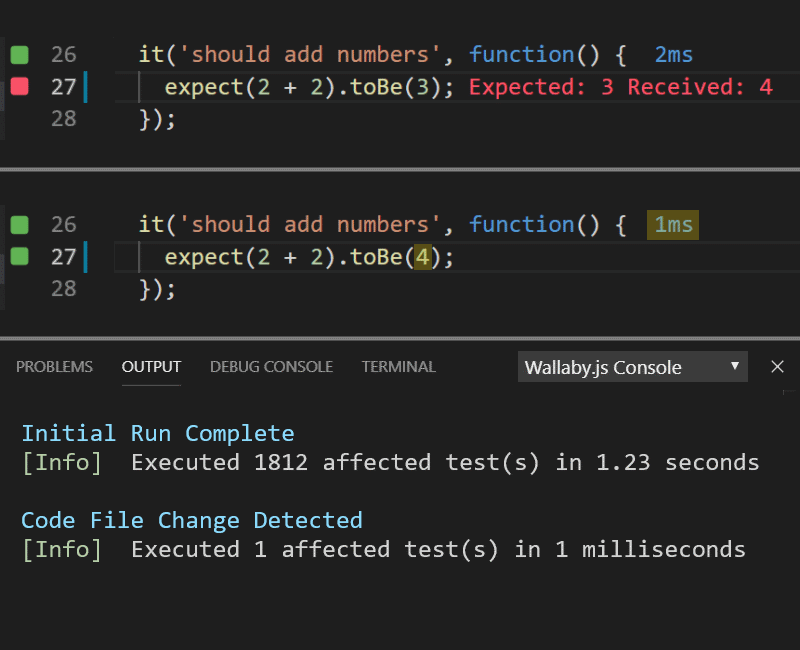800x650 pixels.
Task: Click line number 27 in the lower editor
Action: coord(64,257)
